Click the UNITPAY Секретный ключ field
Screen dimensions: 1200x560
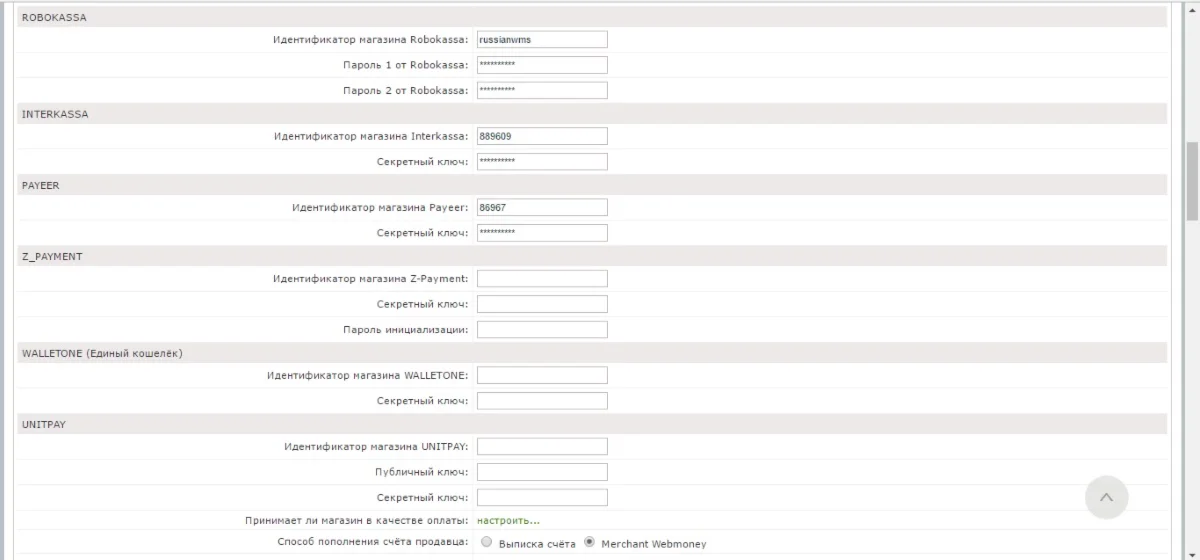pos(542,496)
